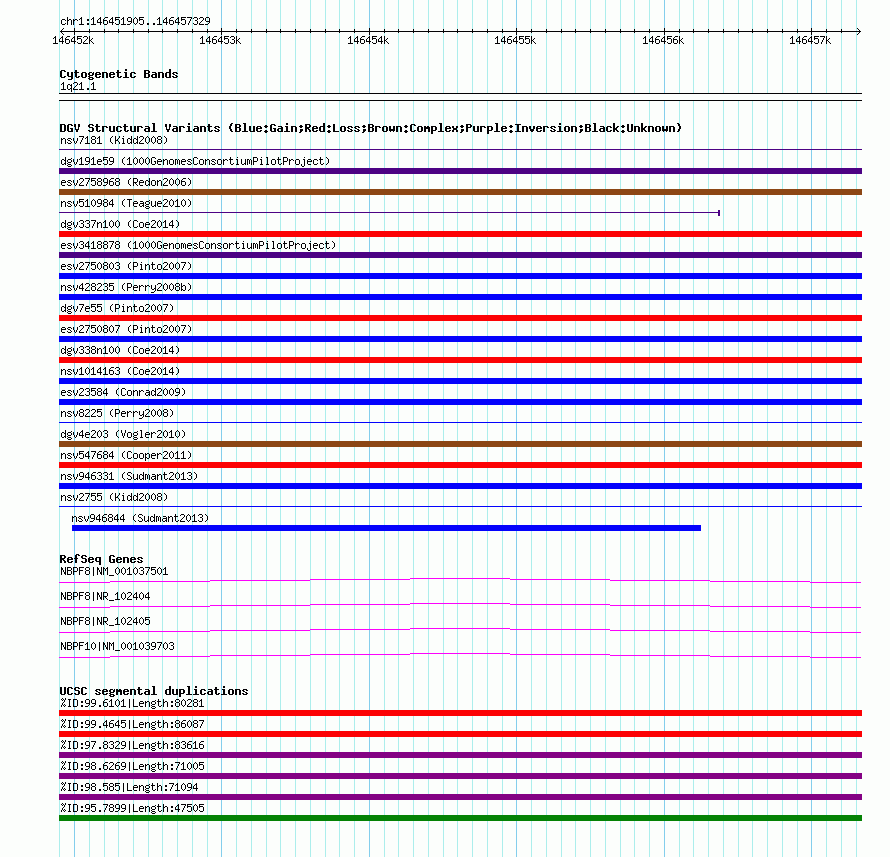The width and height of the screenshot is (890, 857).
Task: Click the dgv337n100 (Coe2014) label
Action: 120,224
